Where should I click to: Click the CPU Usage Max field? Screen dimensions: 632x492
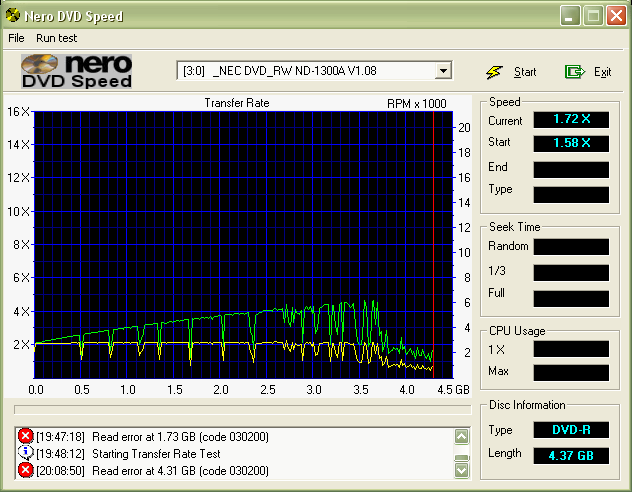point(571,373)
